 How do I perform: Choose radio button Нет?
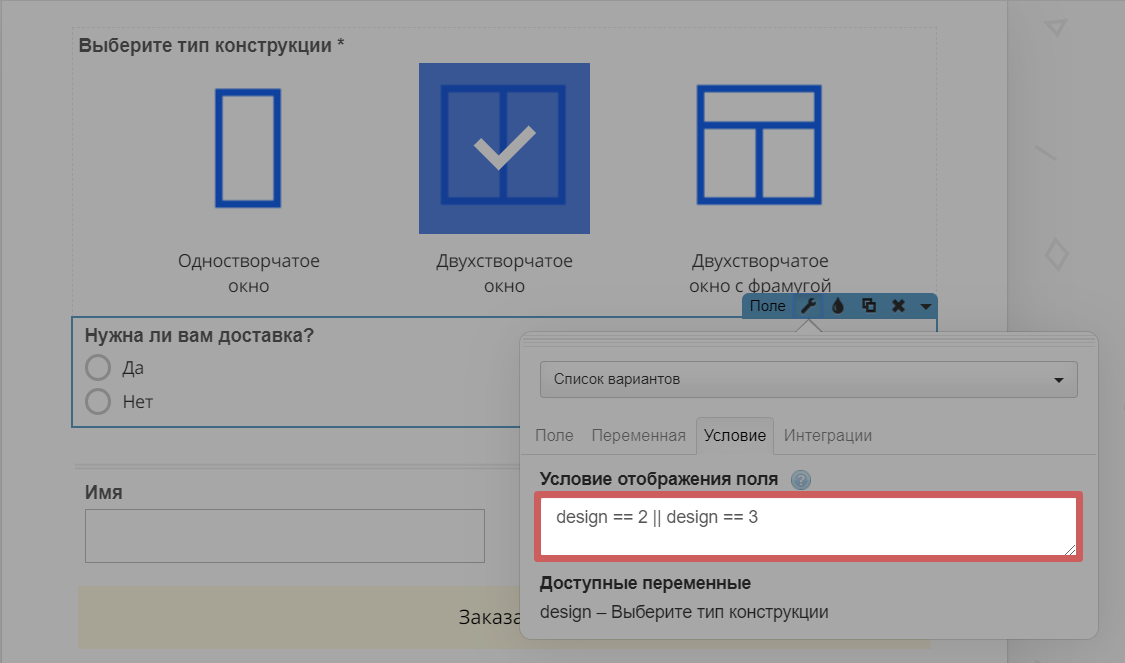[x=98, y=401]
